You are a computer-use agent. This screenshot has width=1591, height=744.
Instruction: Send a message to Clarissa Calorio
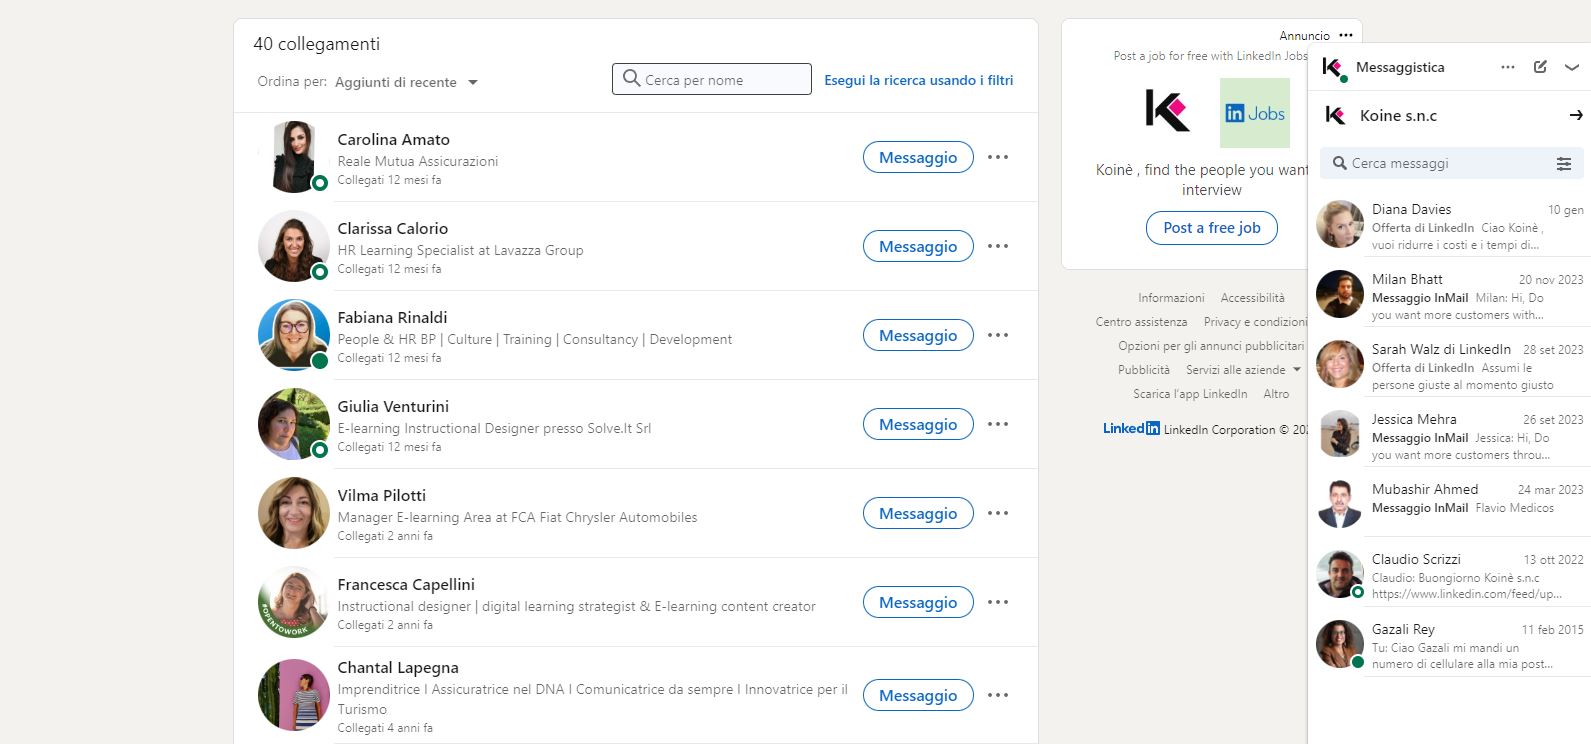917,246
